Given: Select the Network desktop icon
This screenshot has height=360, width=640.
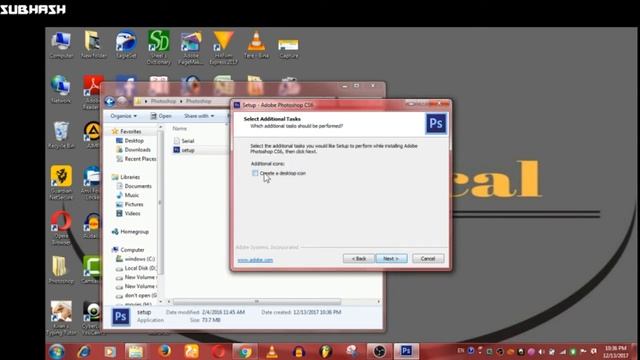Looking at the screenshot, I should click(61, 89).
